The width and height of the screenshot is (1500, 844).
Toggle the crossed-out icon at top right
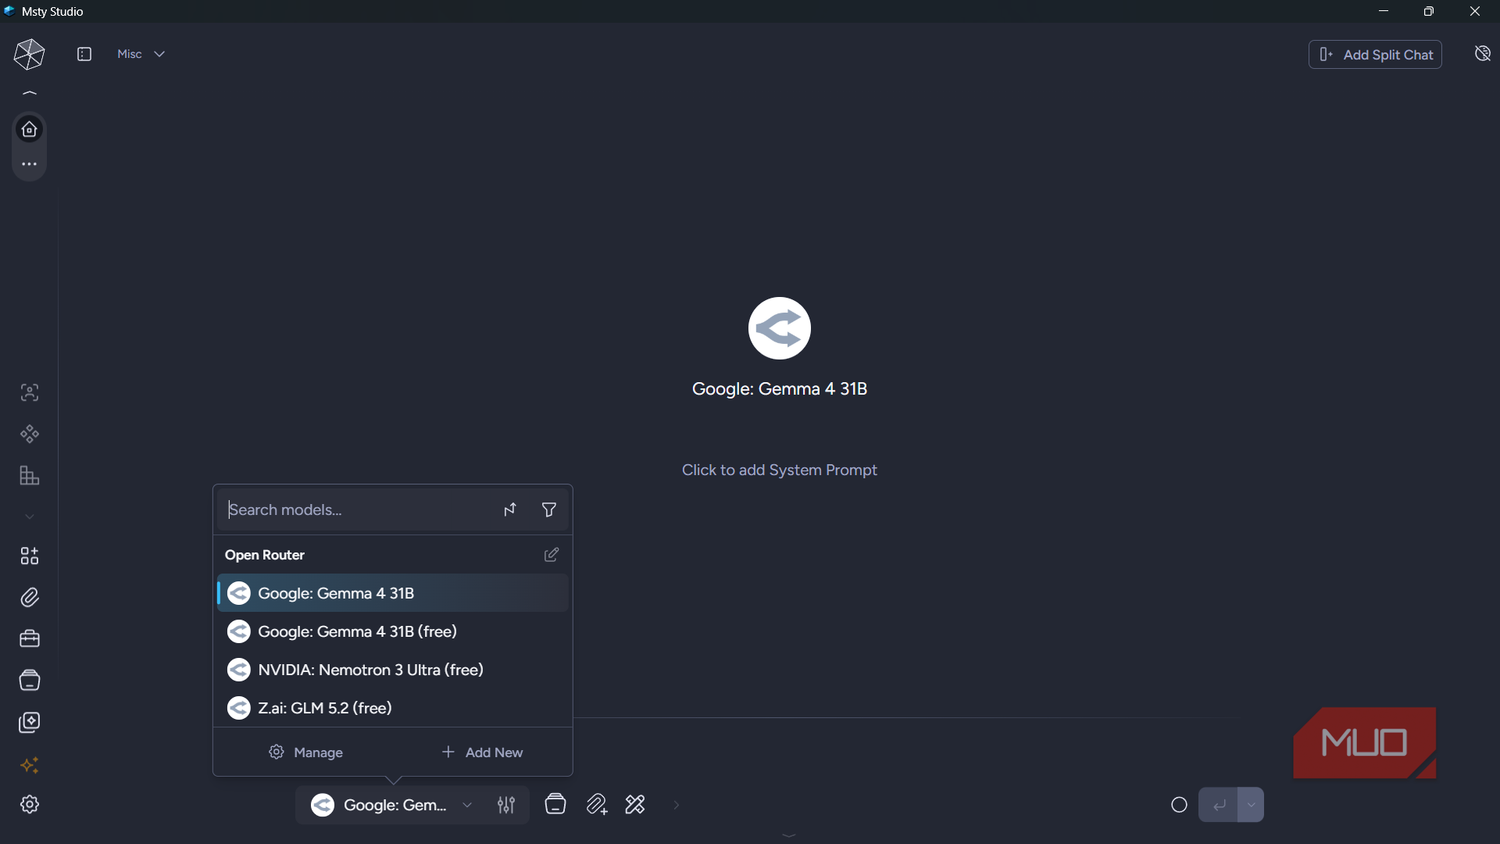tap(1482, 54)
